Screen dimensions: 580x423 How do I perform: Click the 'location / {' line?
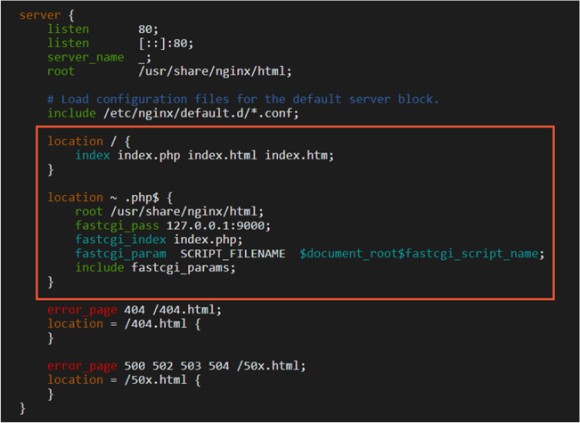[89, 141]
